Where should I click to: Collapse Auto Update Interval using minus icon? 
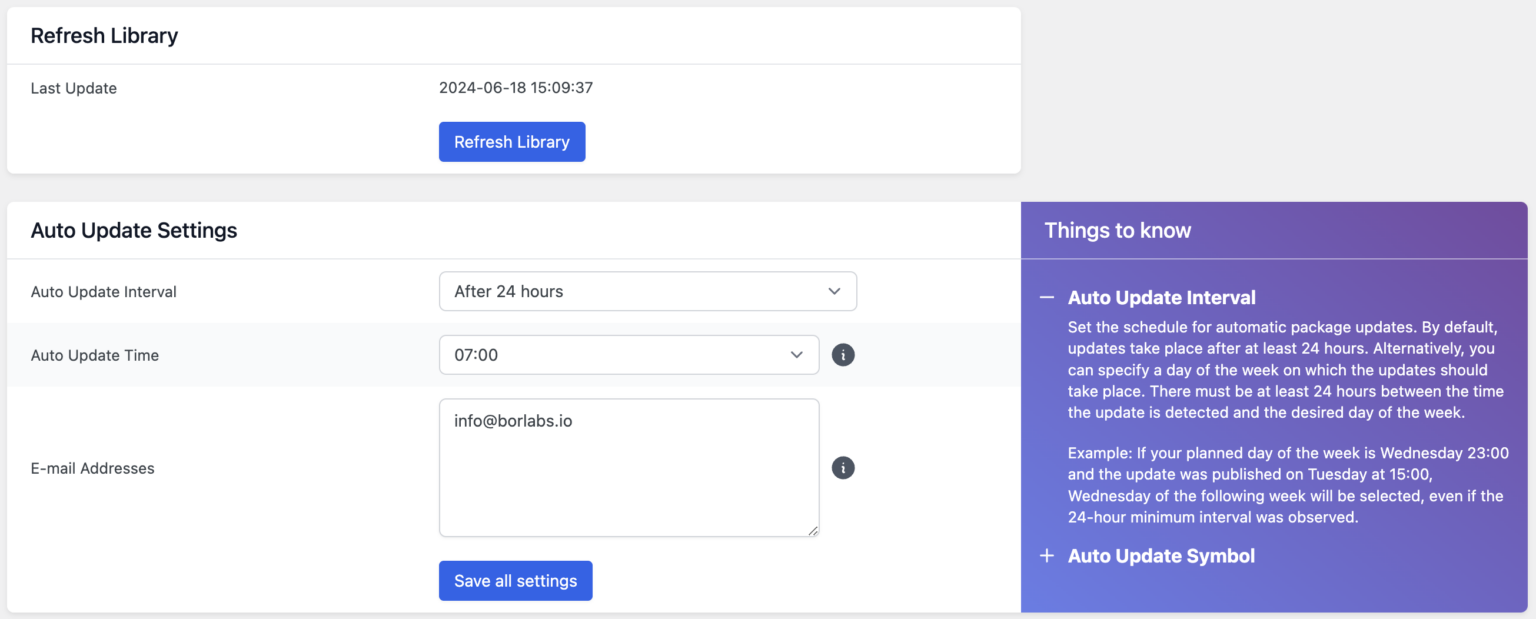click(1047, 298)
